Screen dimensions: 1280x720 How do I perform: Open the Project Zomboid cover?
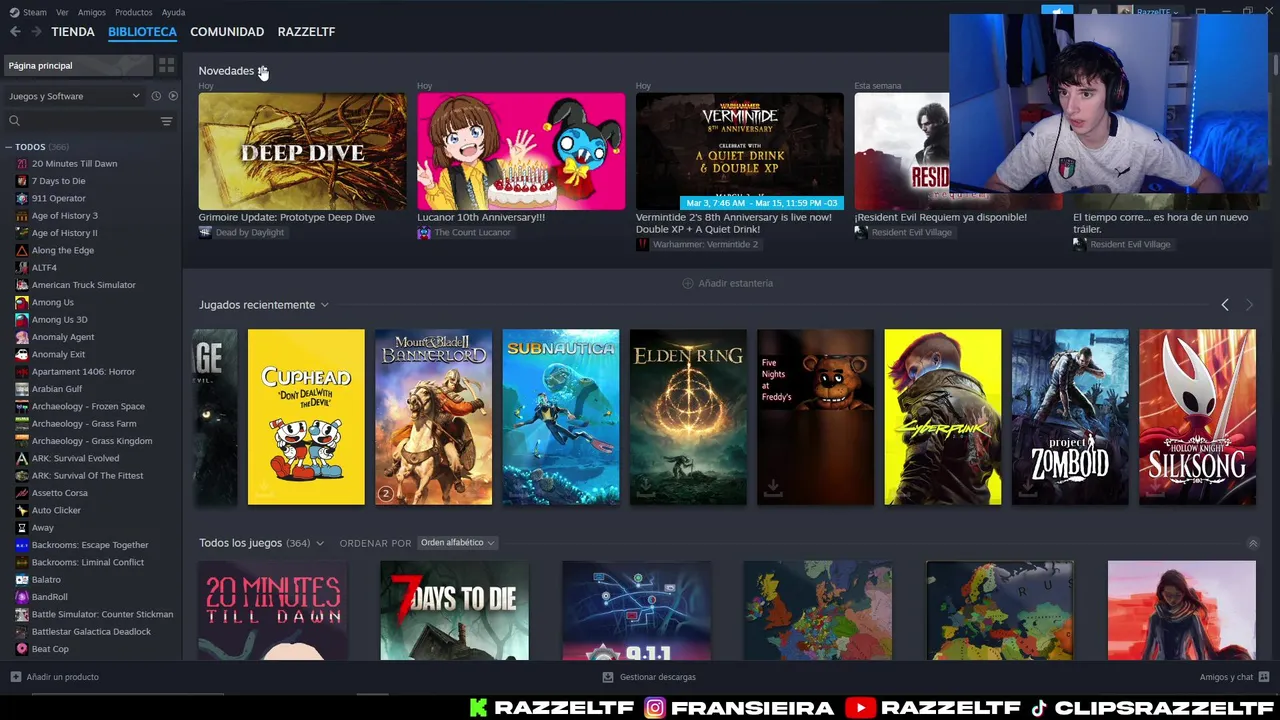(1070, 417)
